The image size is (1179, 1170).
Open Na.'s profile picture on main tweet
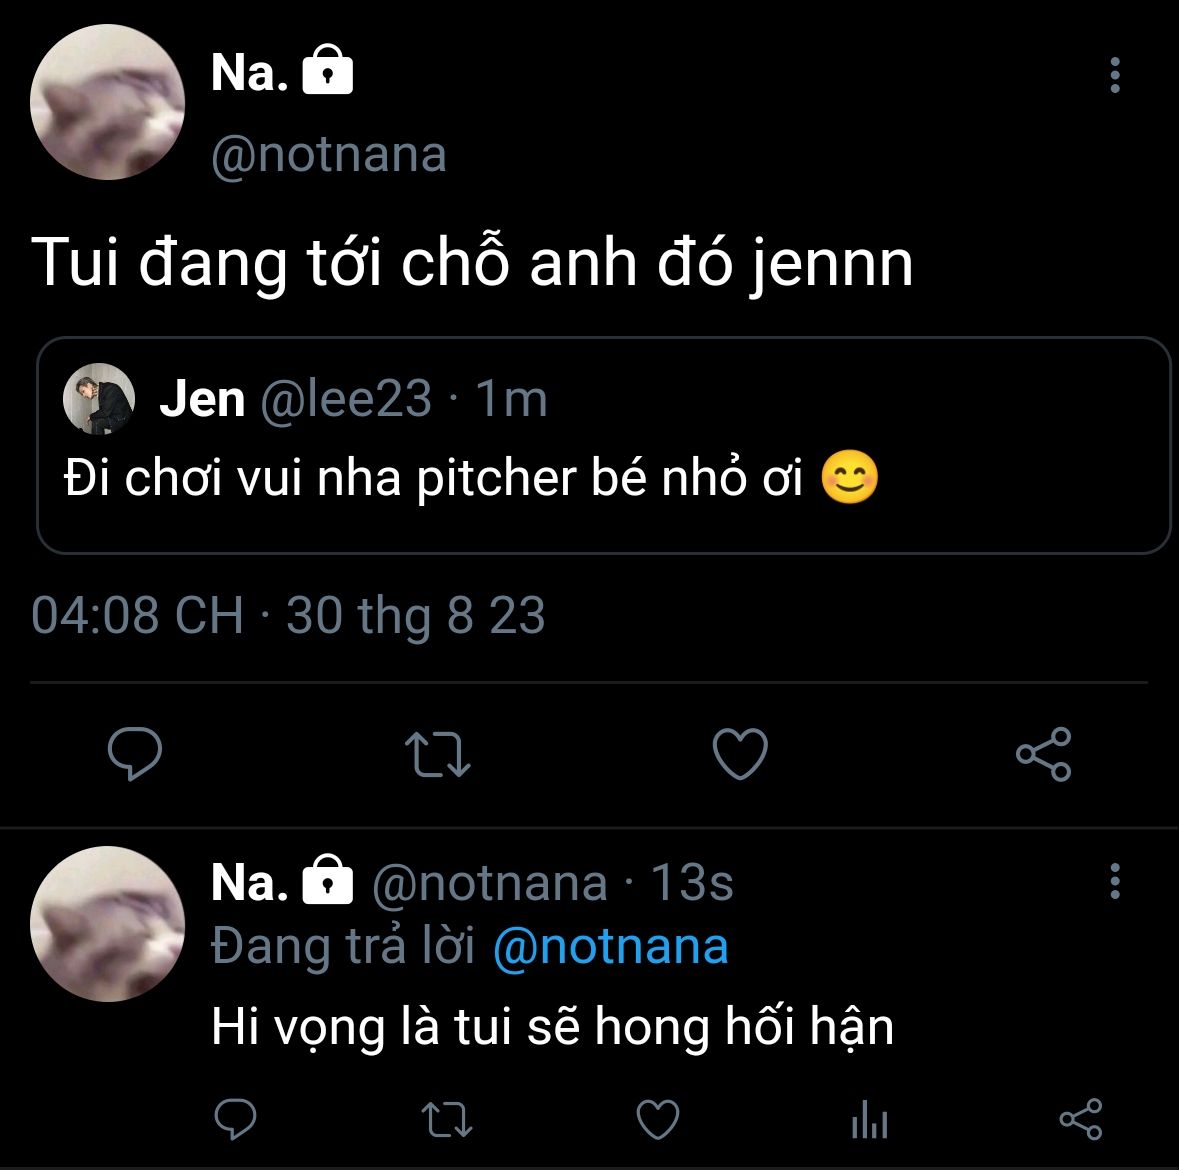pyautogui.click(x=108, y=103)
